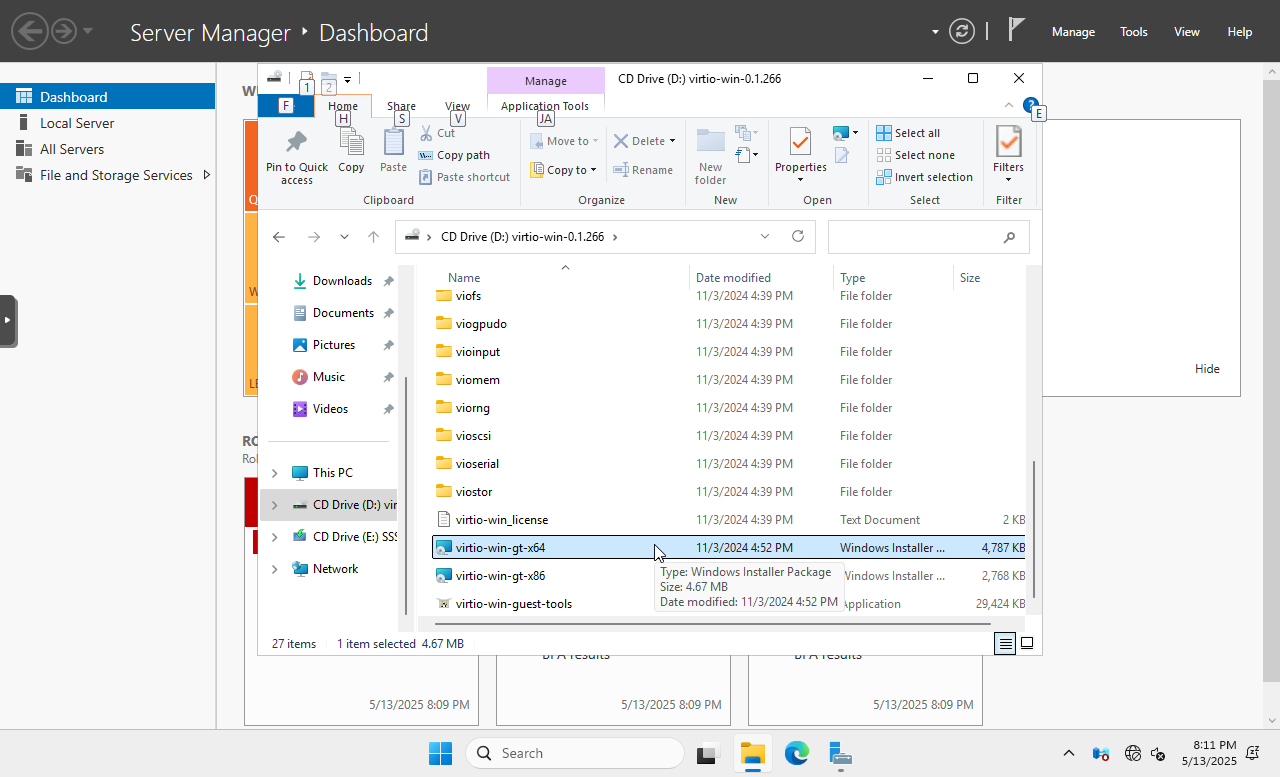Click the Pin to Quick access icon
The width and height of the screenshot is (1280, 777).
[296, 143]
